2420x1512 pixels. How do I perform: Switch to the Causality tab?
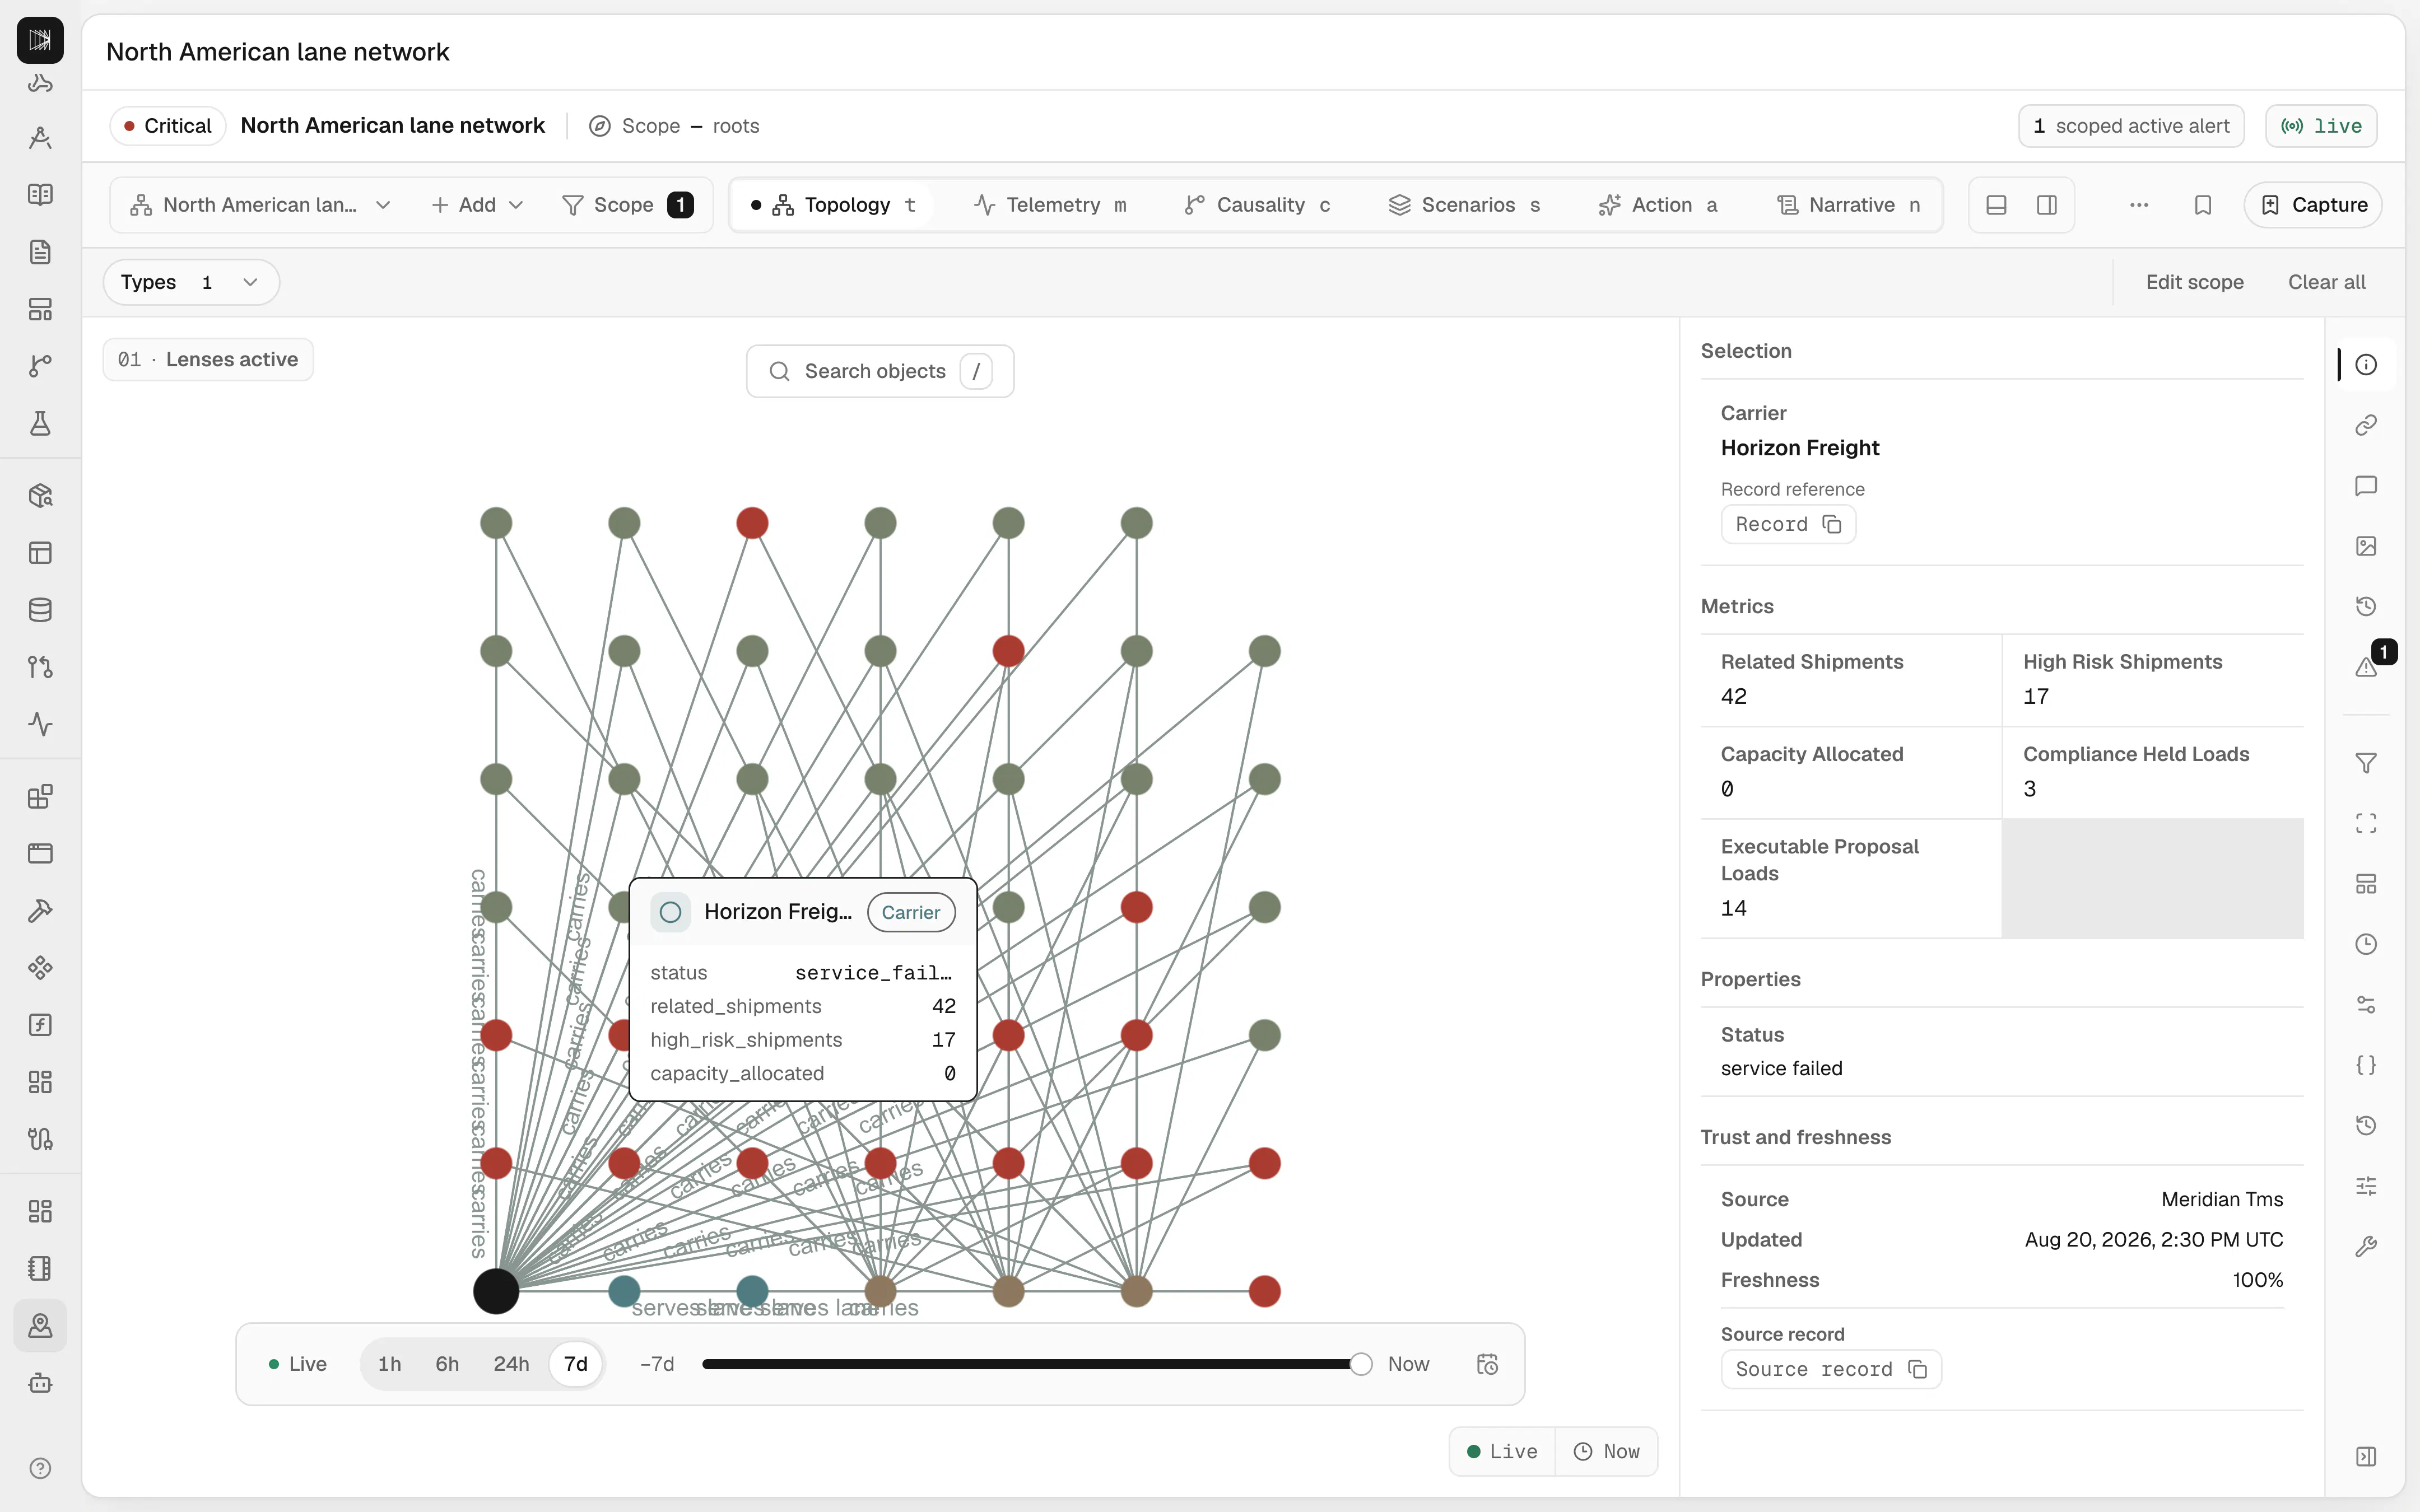pyautogui.click(x=1258, y=205)
